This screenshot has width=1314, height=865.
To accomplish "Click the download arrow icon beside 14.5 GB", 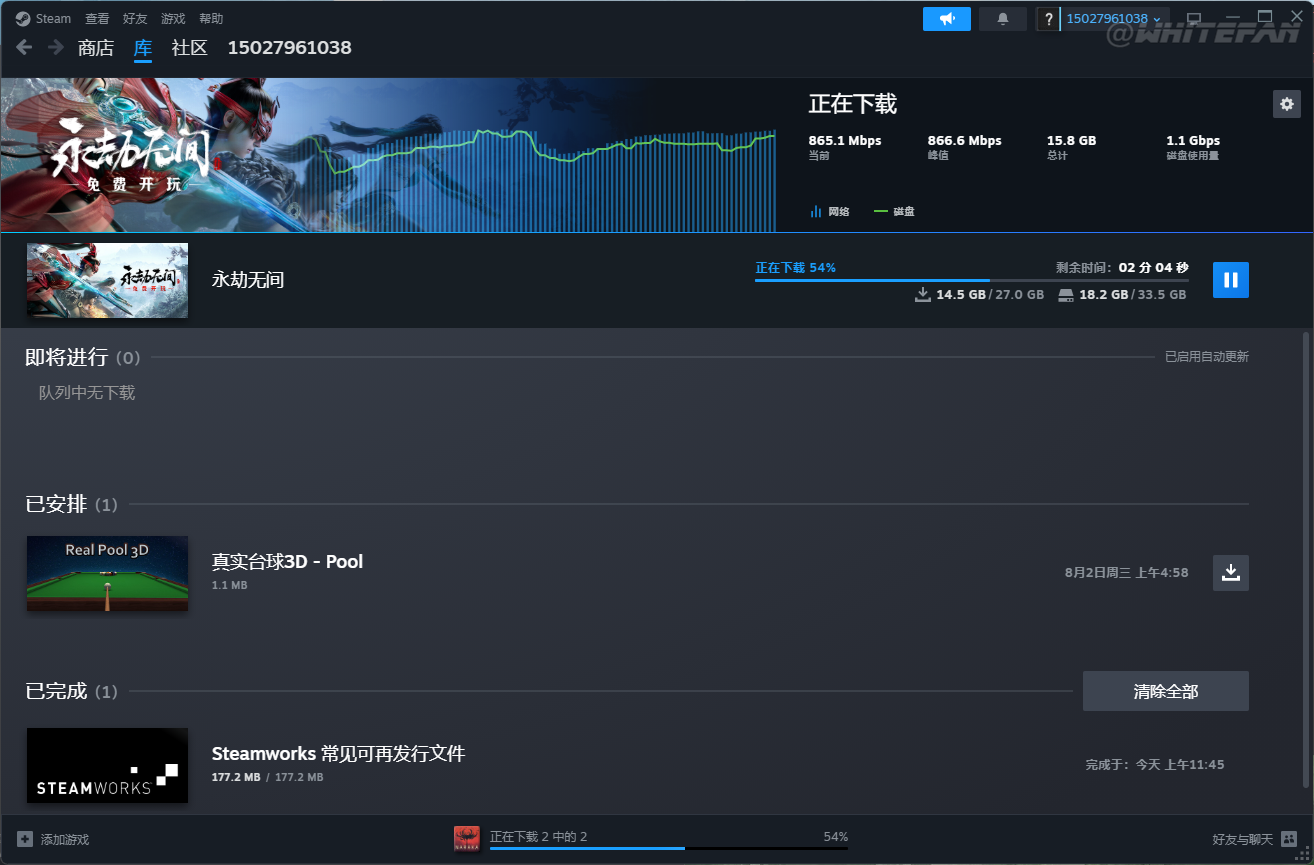I will (x=923, y=295).
